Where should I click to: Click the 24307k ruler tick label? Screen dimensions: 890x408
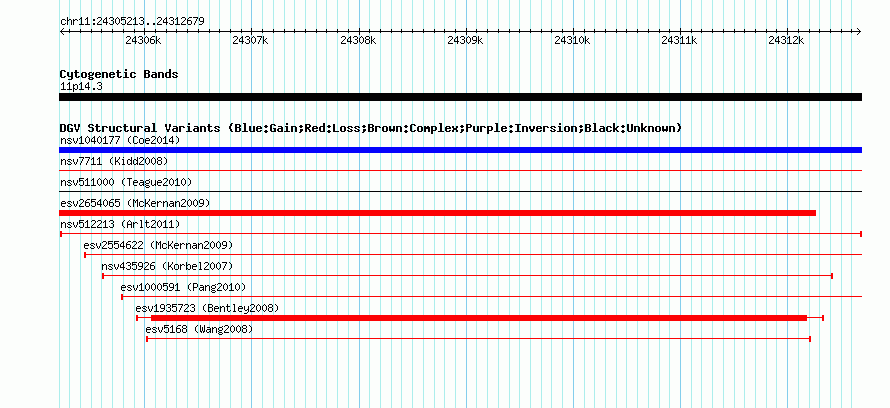click(x=251, y=40)
